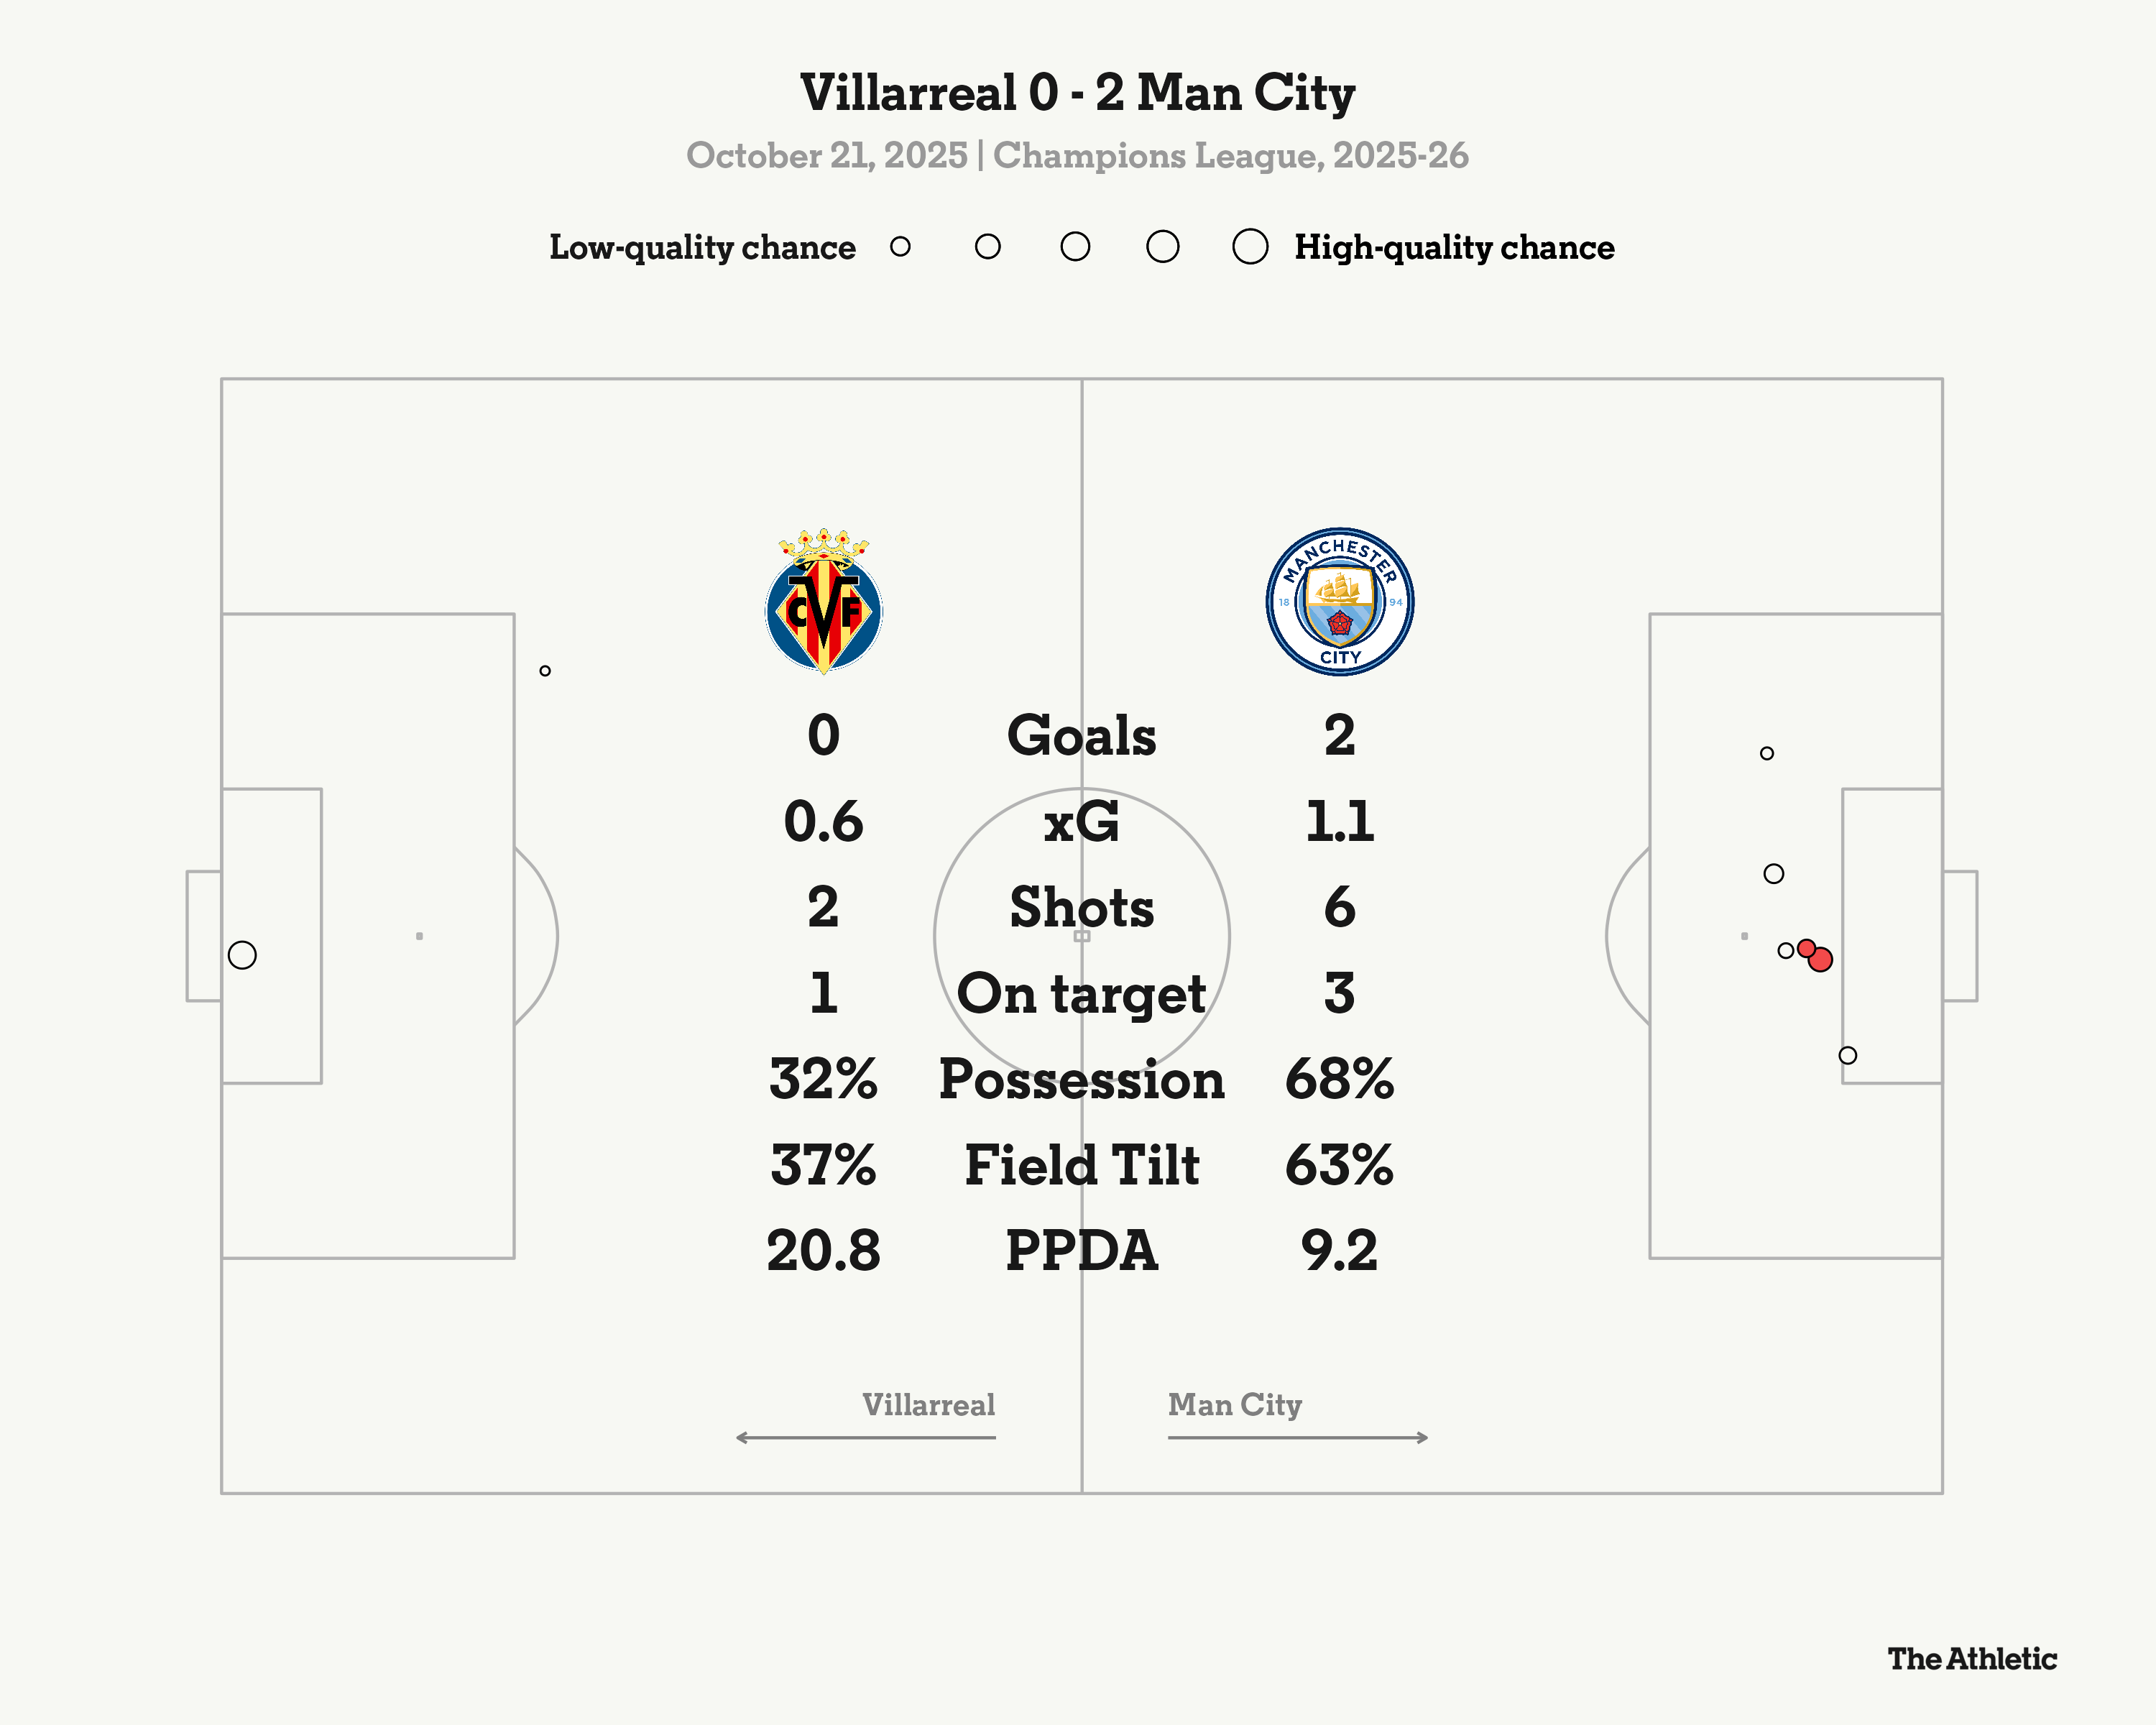
Task: Select Villarreal's large shot marker near the goal line
Action: click(242, 955)
